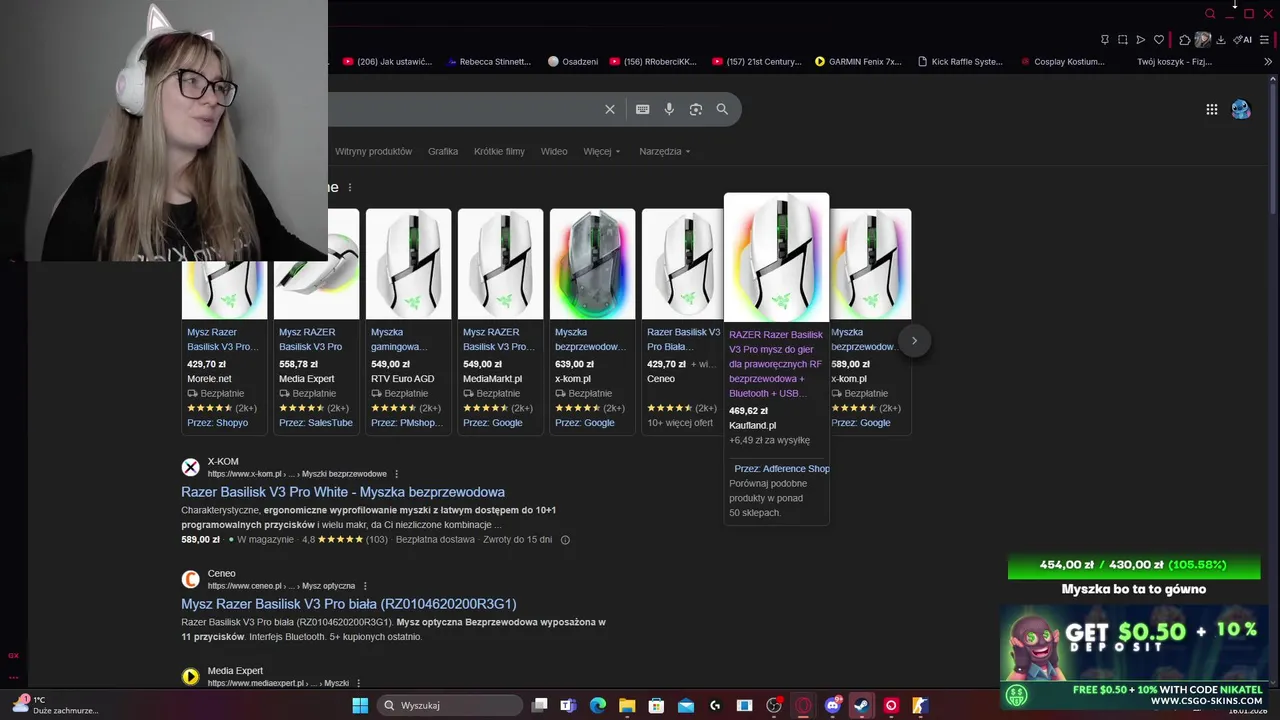Screen dimensions: 1280x720
Task: Open Steam from the taskbar
Action: [x=861, y=705]
